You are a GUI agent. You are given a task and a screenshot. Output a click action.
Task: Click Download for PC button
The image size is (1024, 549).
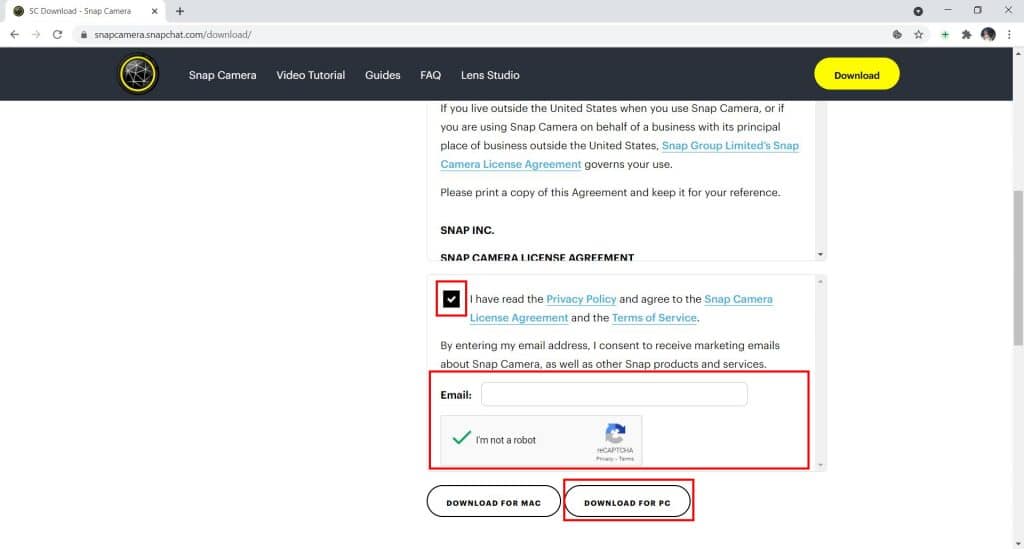[627, 502]
